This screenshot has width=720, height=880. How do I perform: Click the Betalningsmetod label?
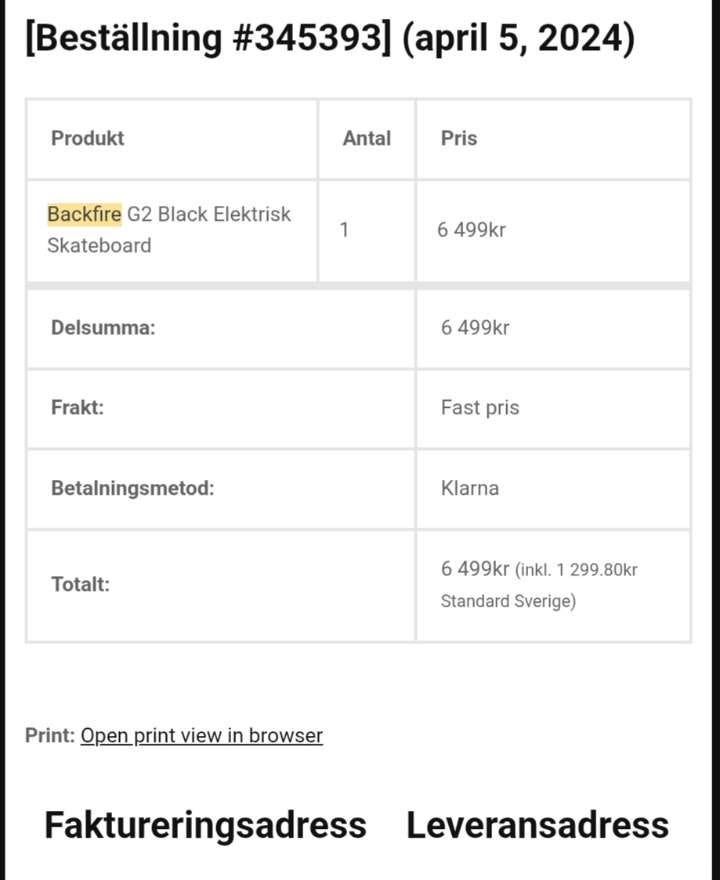132,489
